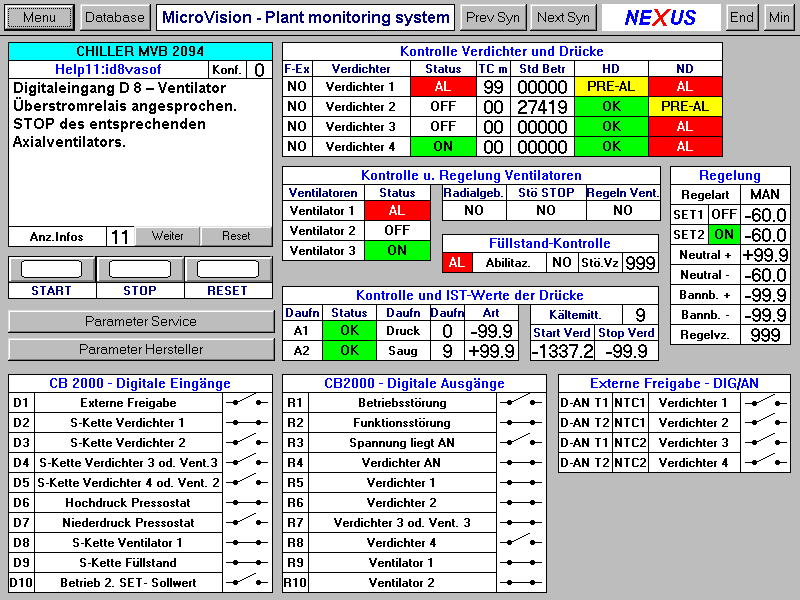The image size is (800, 600).
Task: Open the Database menu
Action: pyautogui.click(x=114, y=17)
